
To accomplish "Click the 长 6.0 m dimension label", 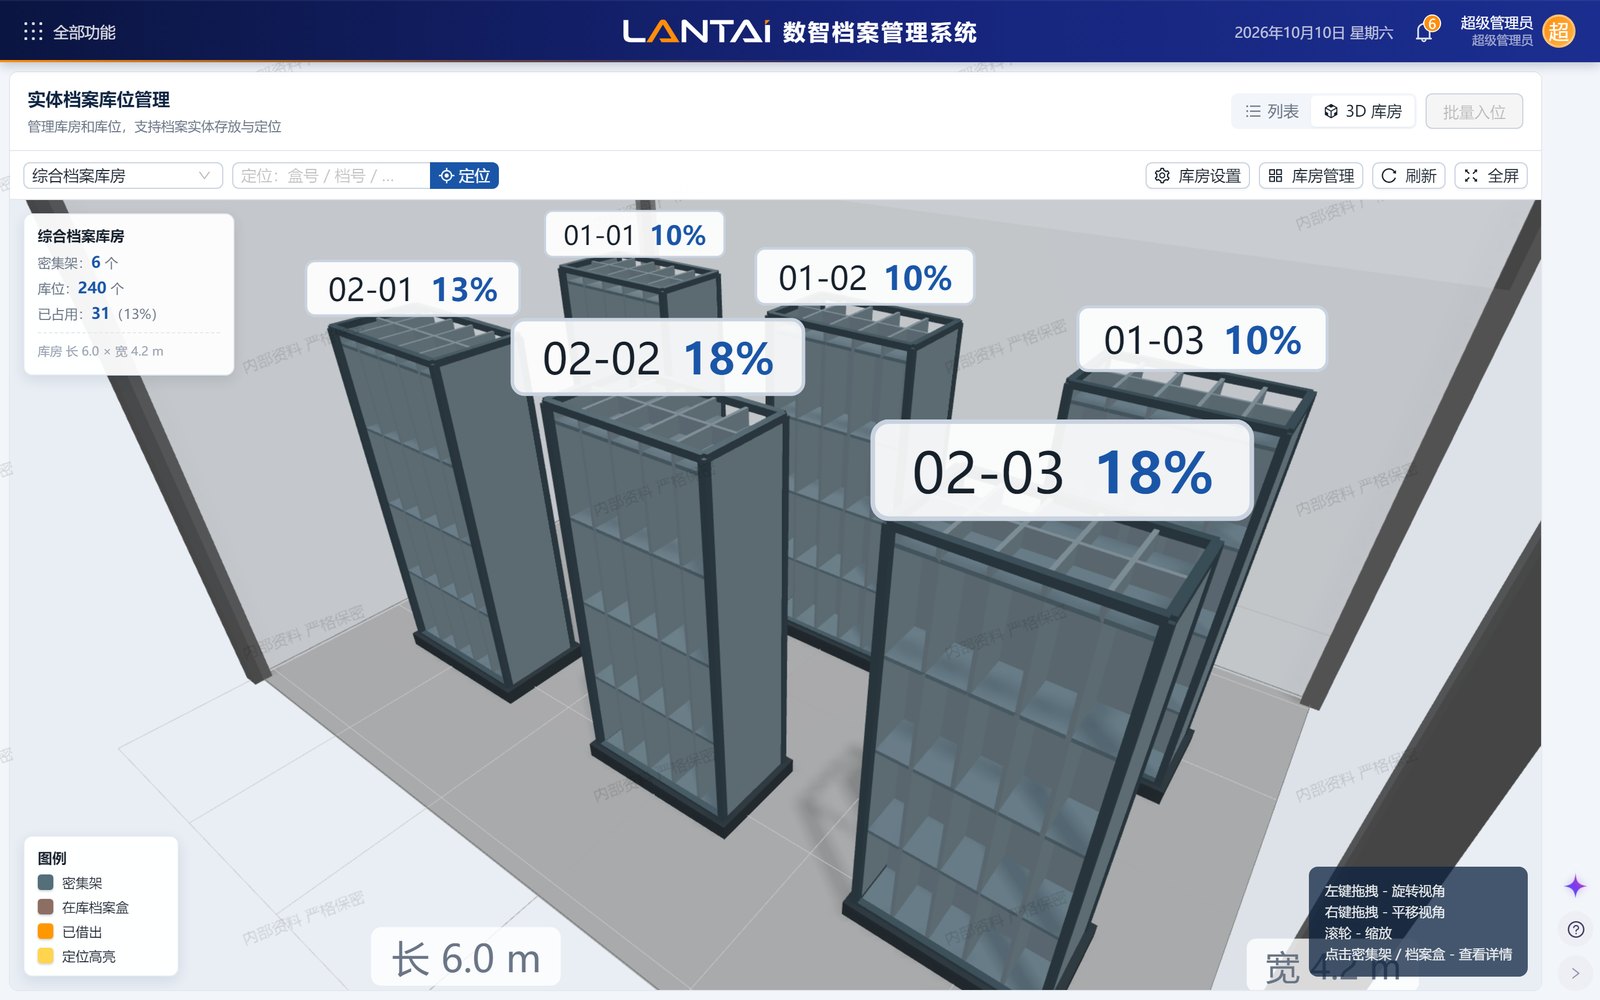I will (465, 958).
